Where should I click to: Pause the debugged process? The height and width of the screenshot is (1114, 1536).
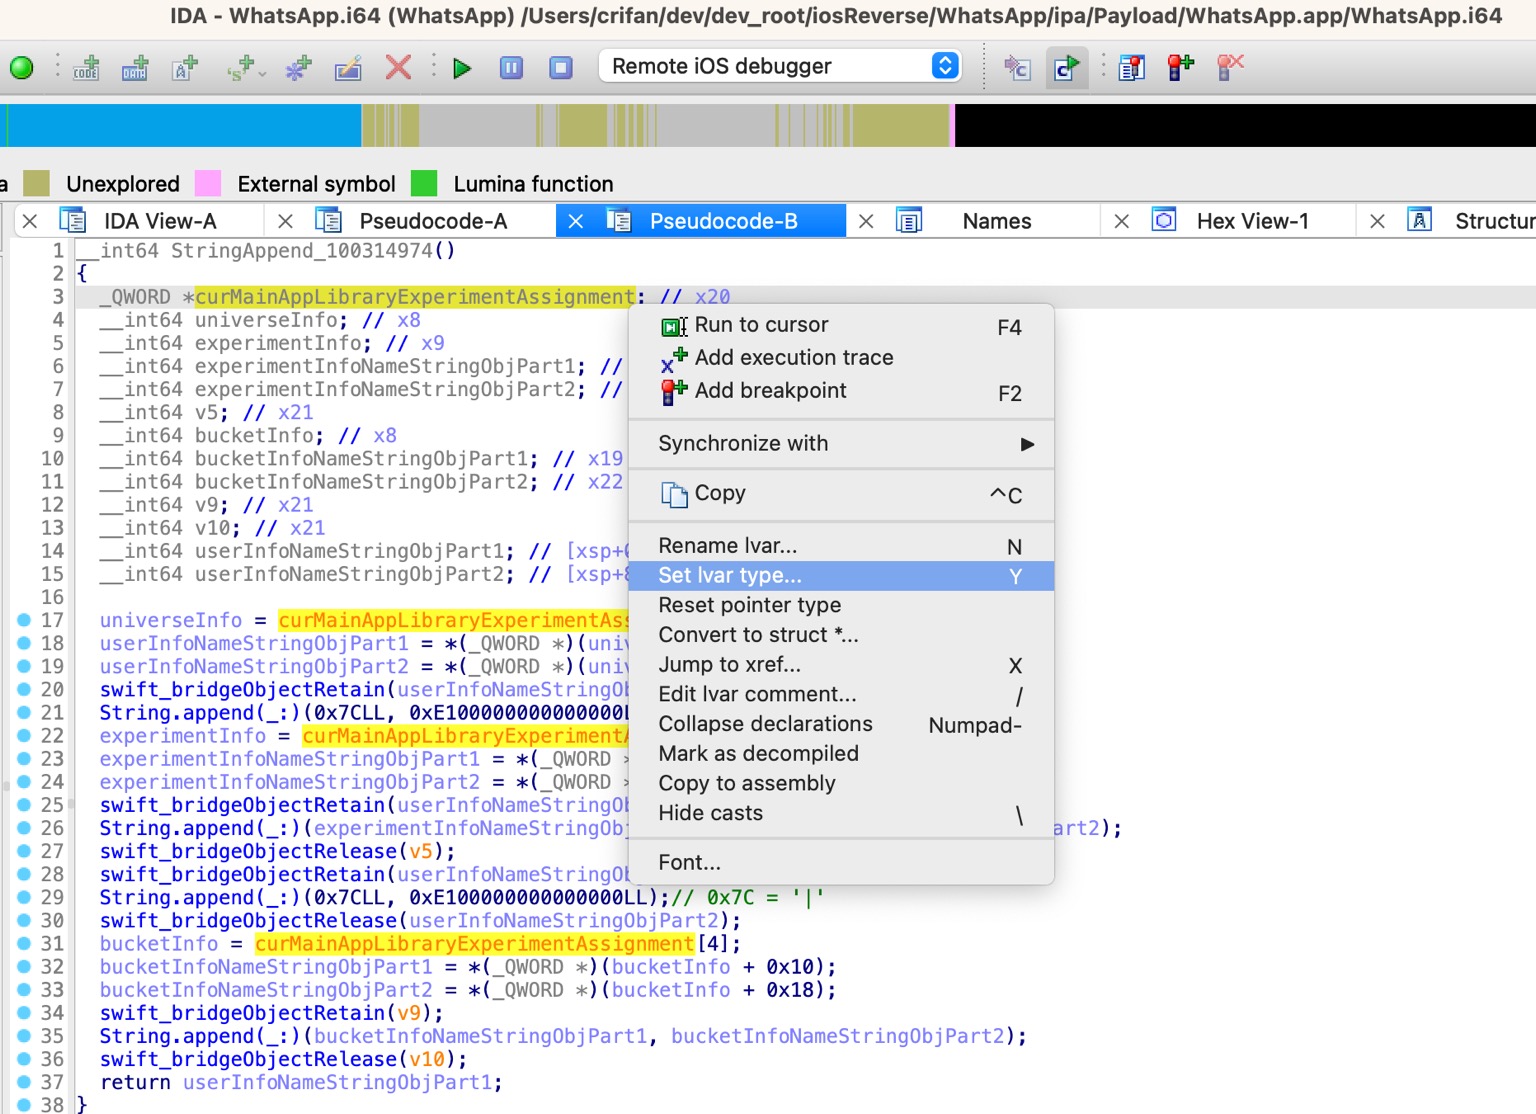511,68
